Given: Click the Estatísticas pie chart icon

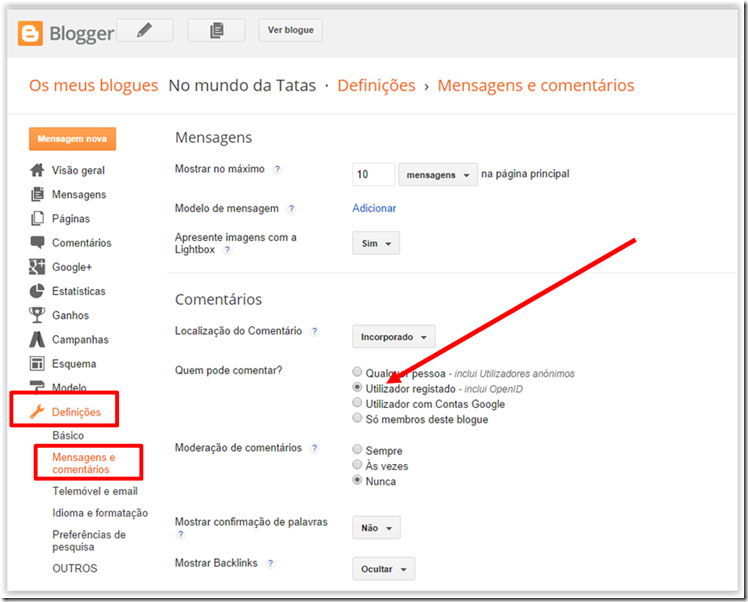Looking at the screenshot, I should coord(37,291).
